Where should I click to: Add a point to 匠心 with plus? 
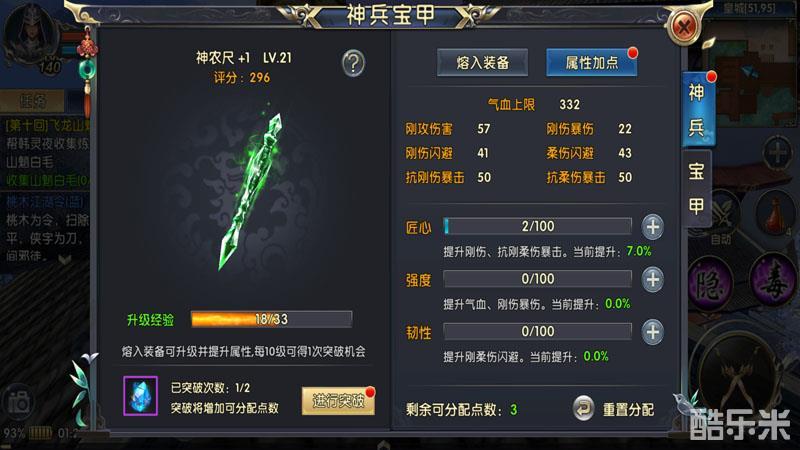point(653,227)
